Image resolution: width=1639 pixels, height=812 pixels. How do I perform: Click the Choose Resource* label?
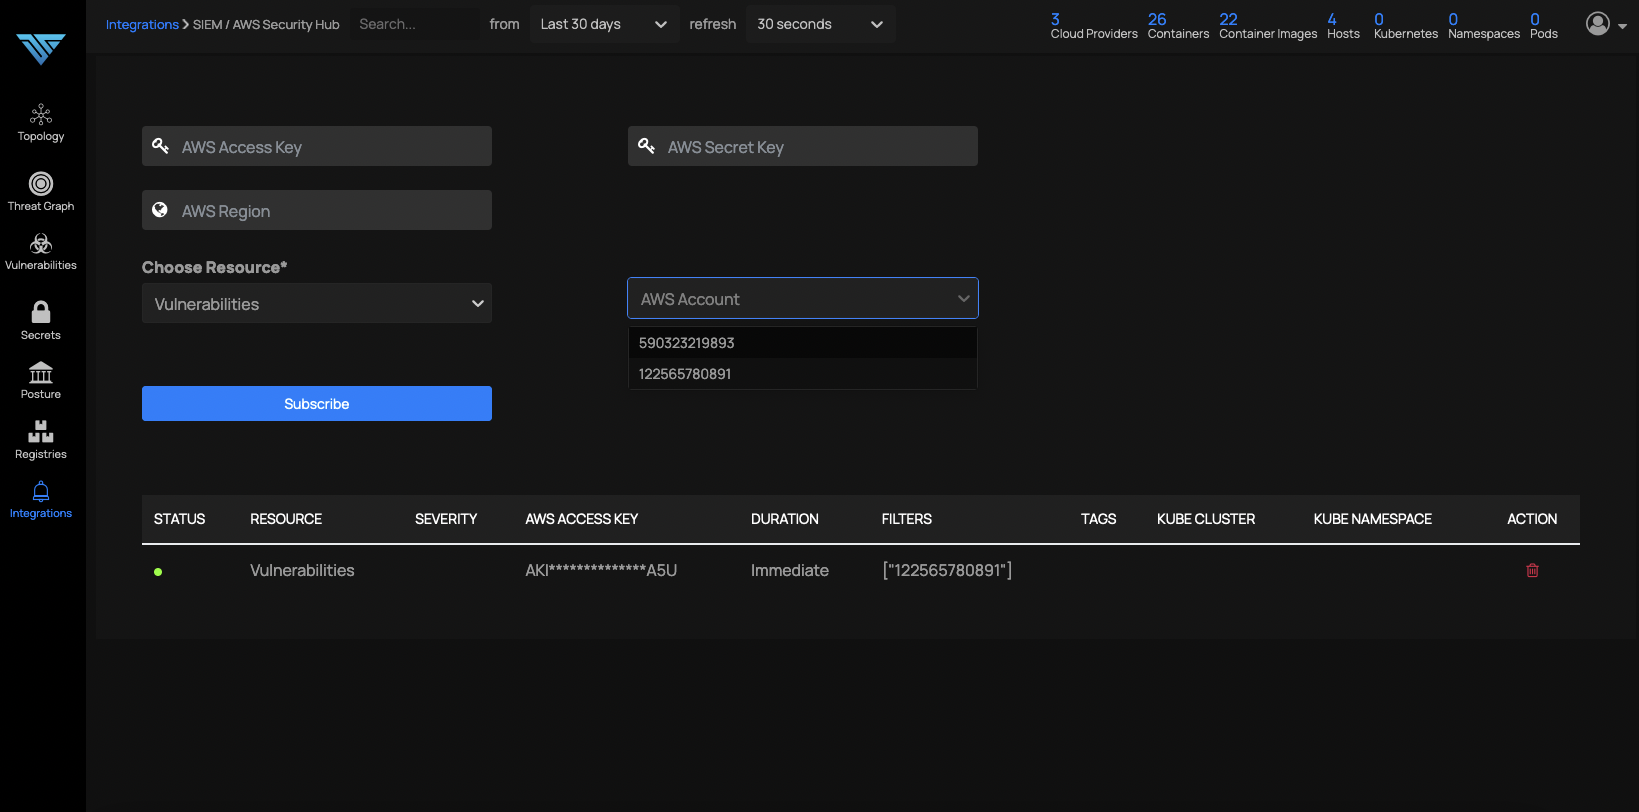coord(215,267)
